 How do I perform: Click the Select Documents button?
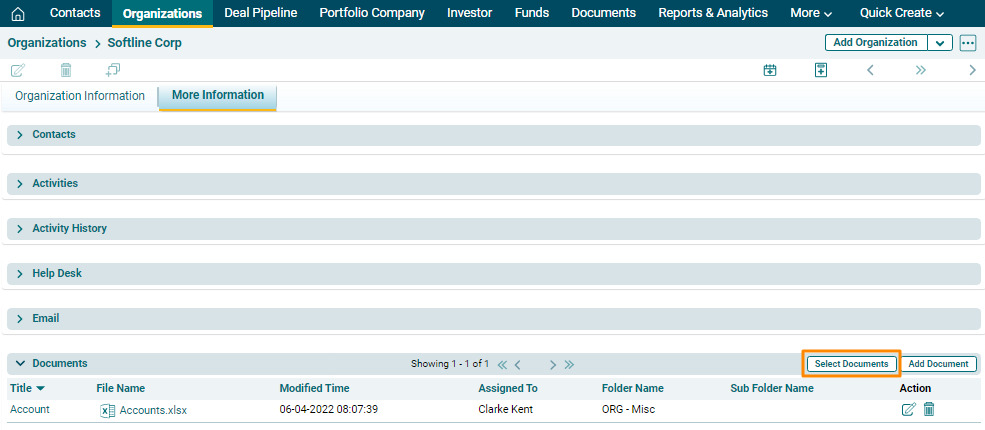pyautogui.click(x=851, y=364)
